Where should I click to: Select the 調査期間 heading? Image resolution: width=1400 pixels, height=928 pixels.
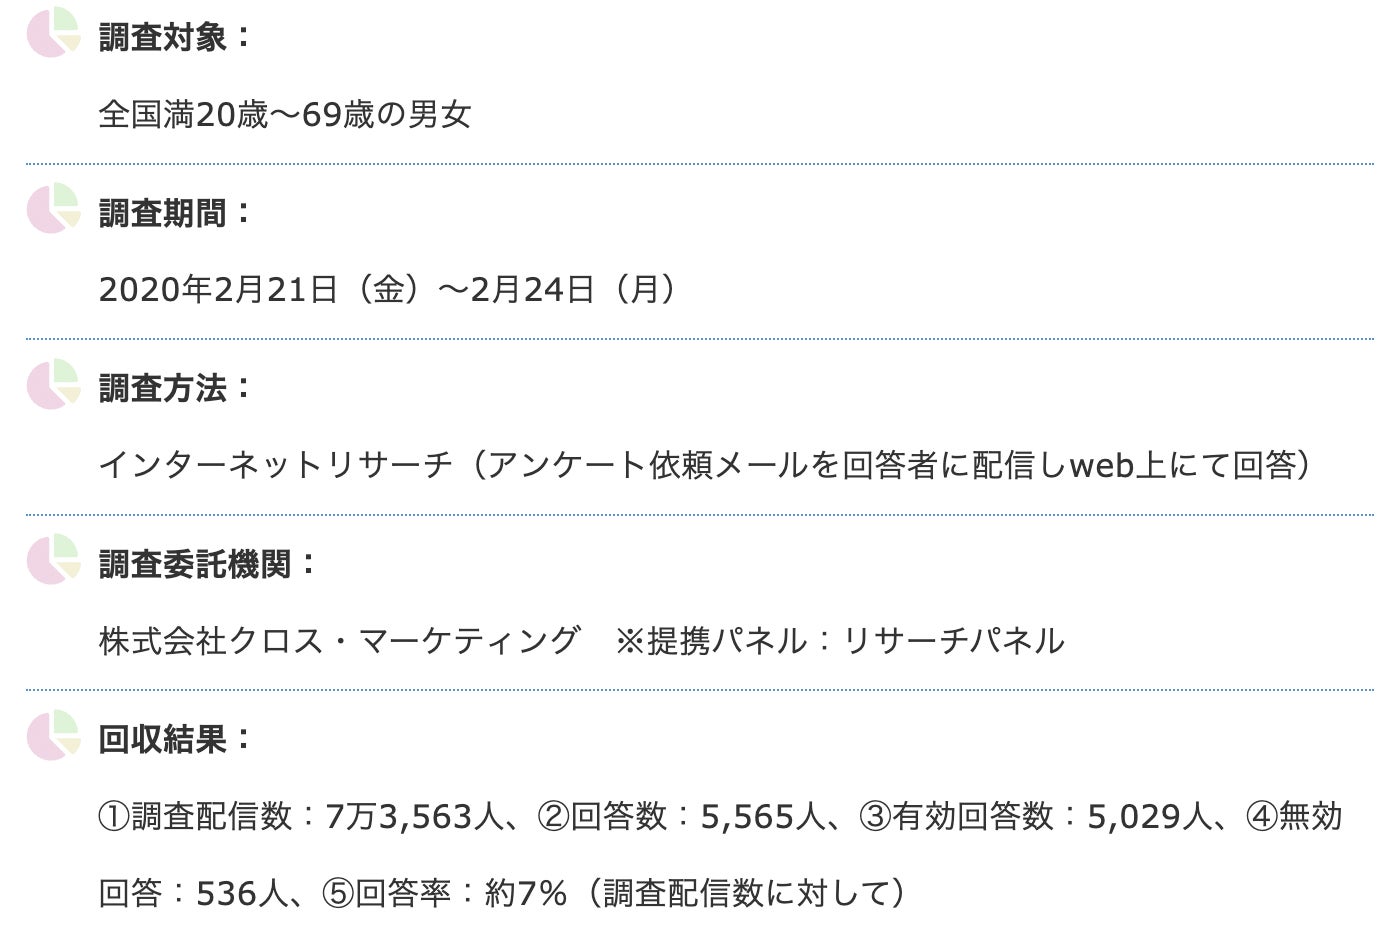(174, 214)
